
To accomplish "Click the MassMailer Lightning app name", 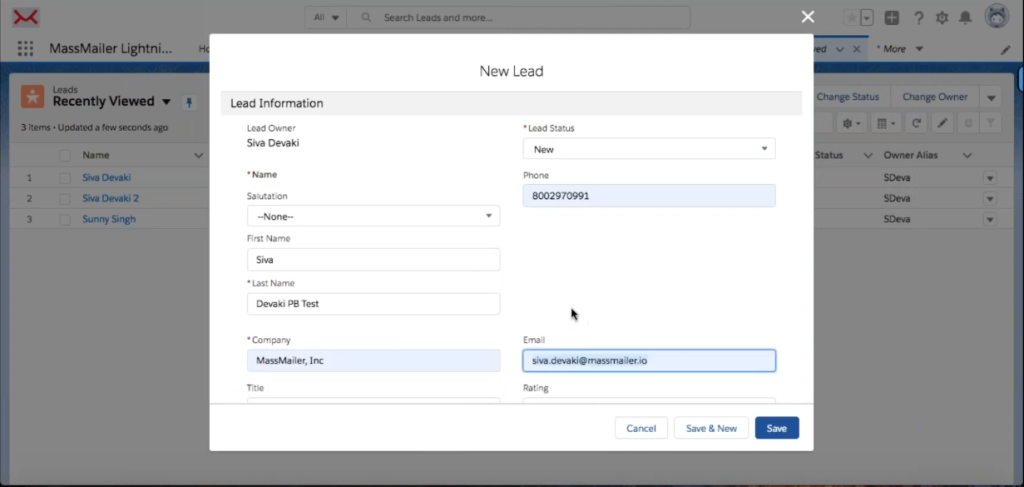I will click(111, 49).
